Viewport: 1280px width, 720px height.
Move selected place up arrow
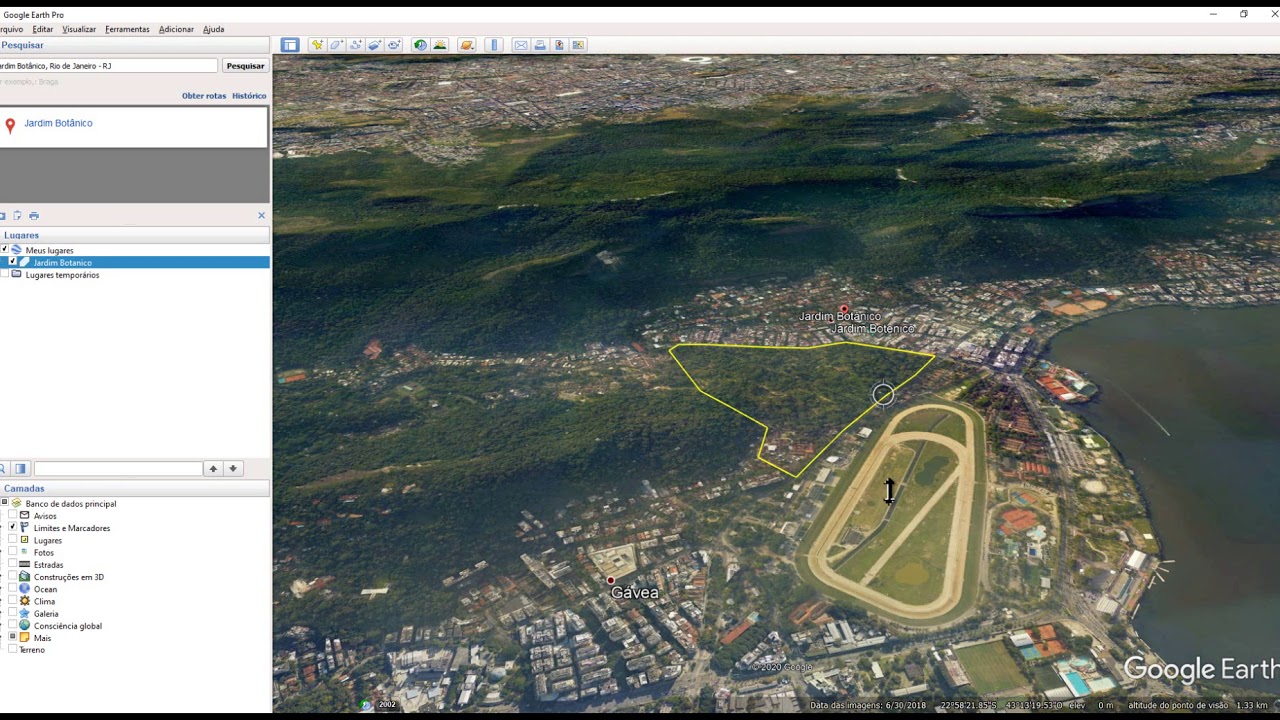tap(213, 468)
